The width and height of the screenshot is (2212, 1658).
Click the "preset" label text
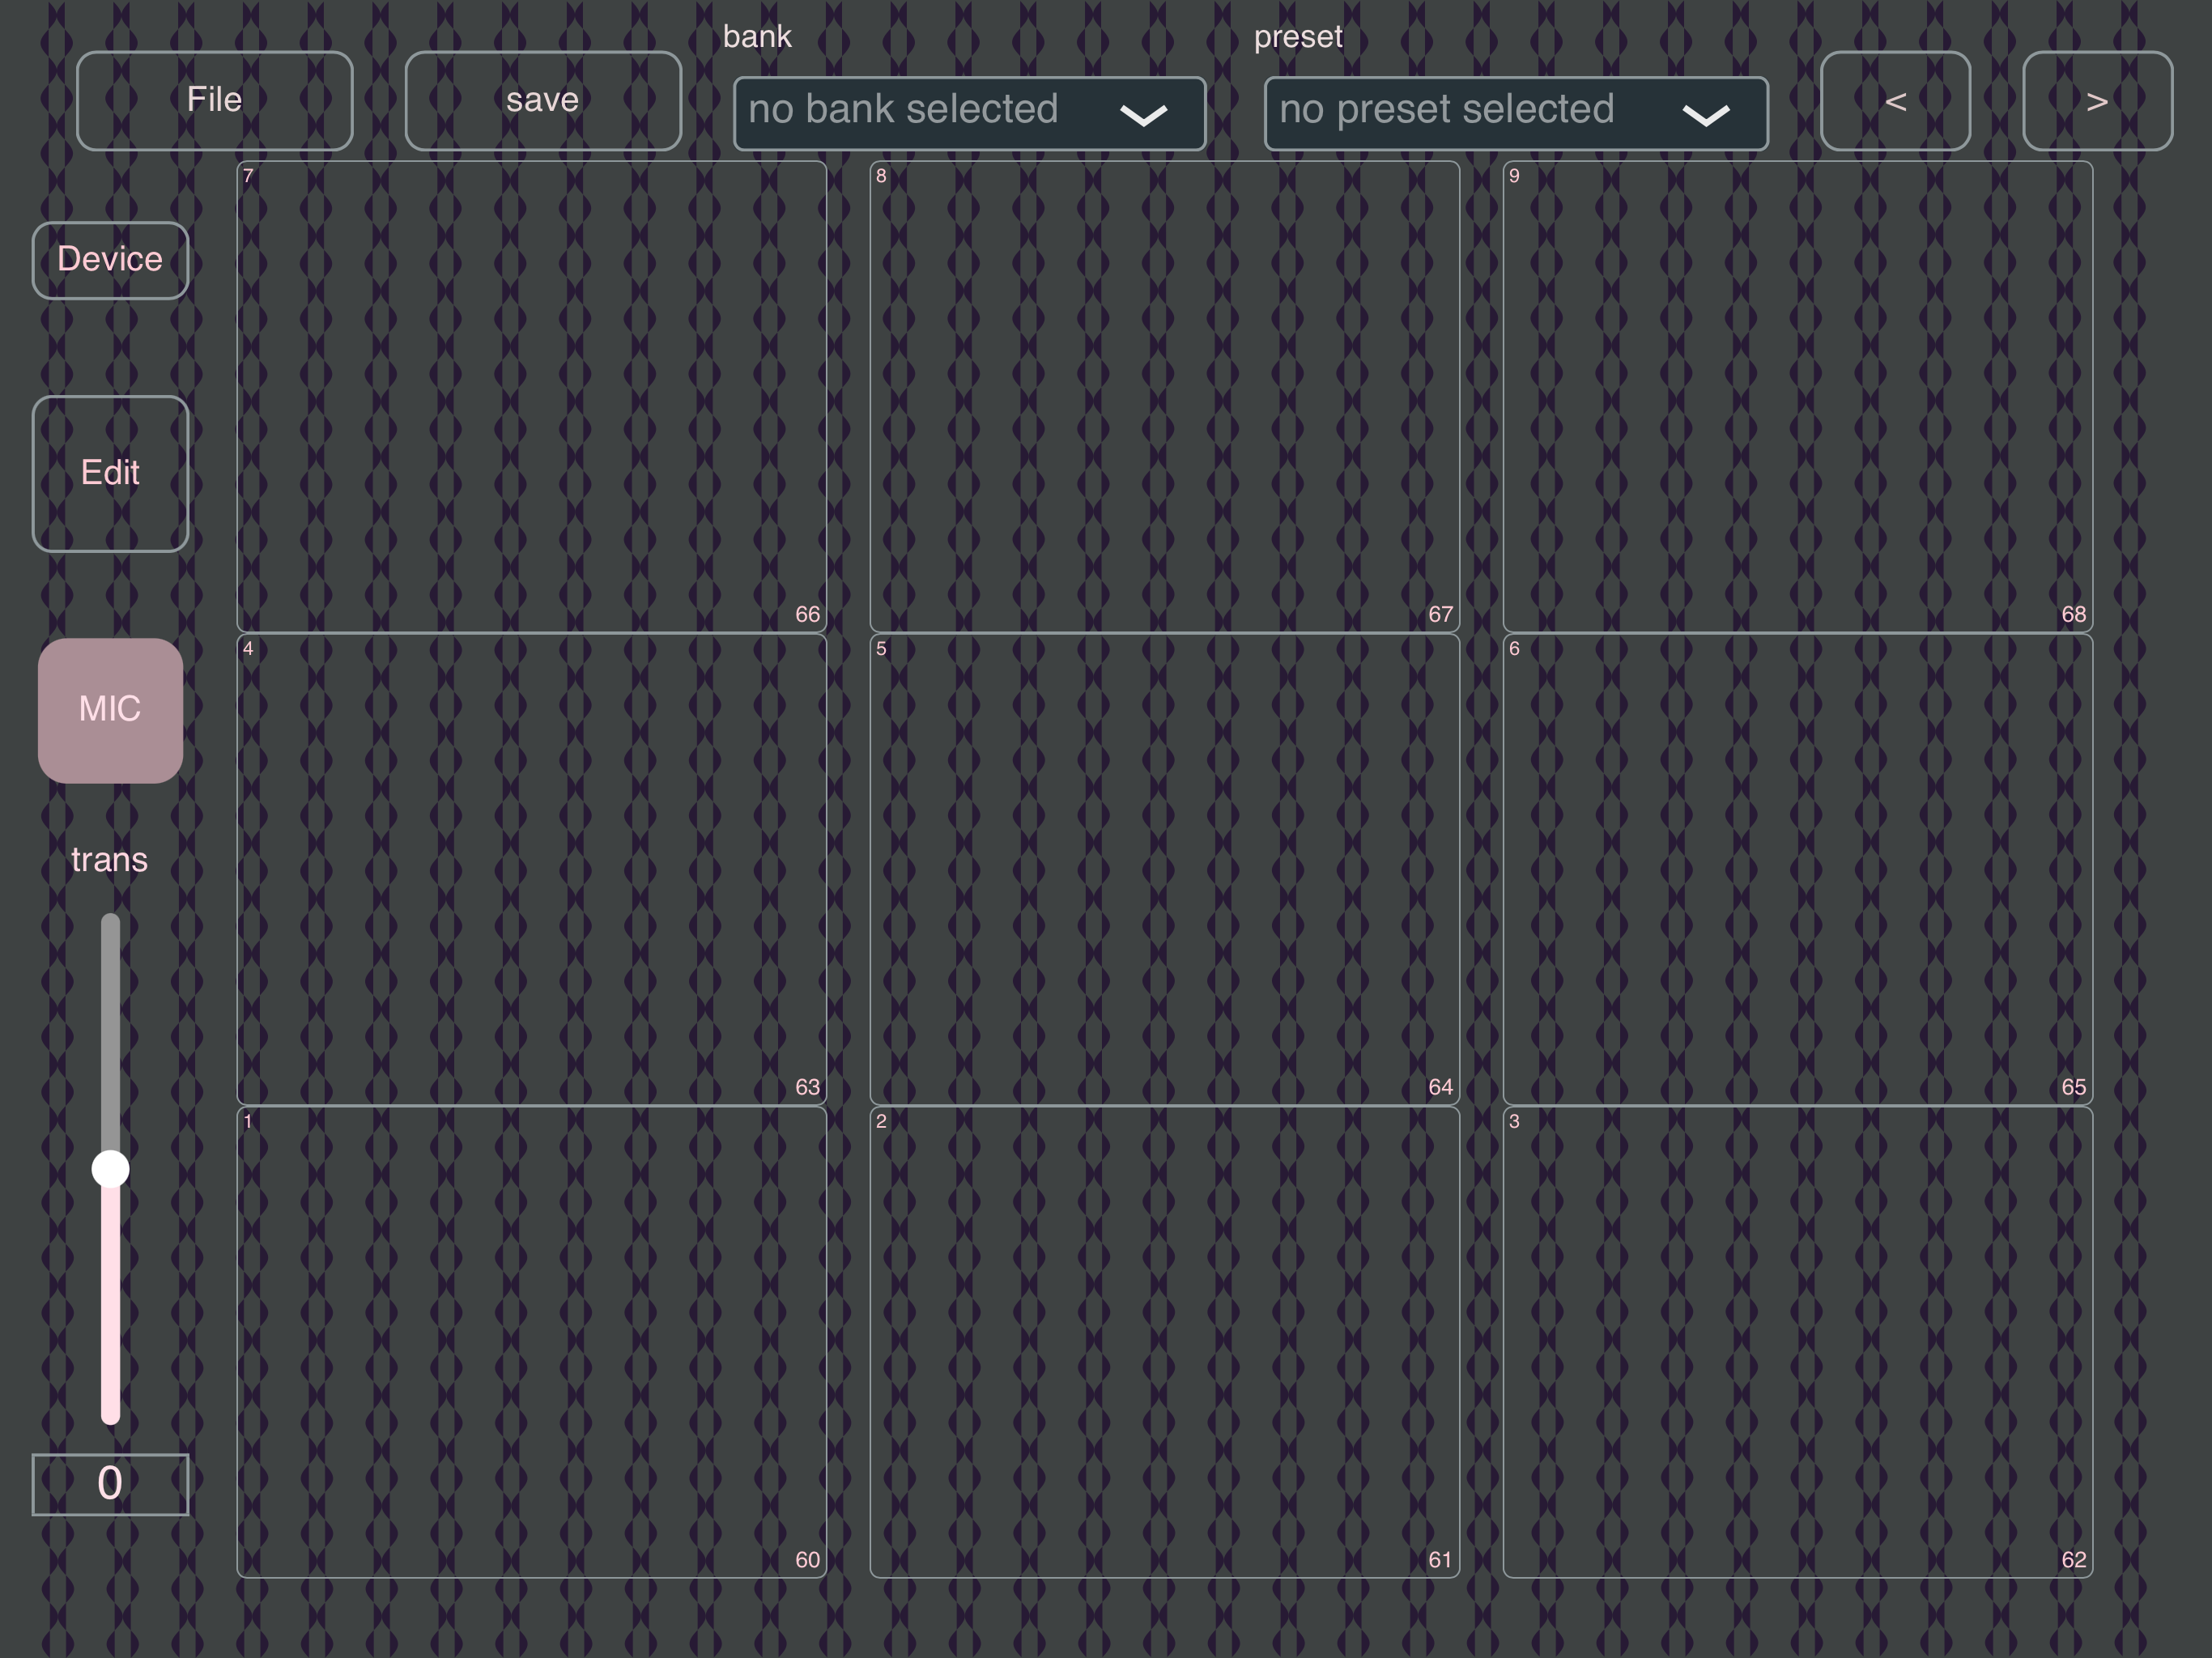point(1298,37)
